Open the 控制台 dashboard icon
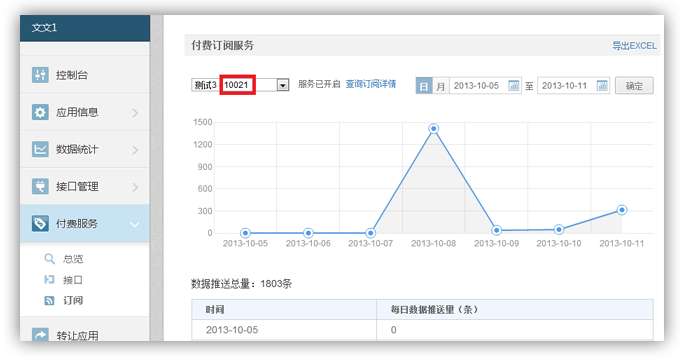 pyautogui.click(x=40, y=75)
